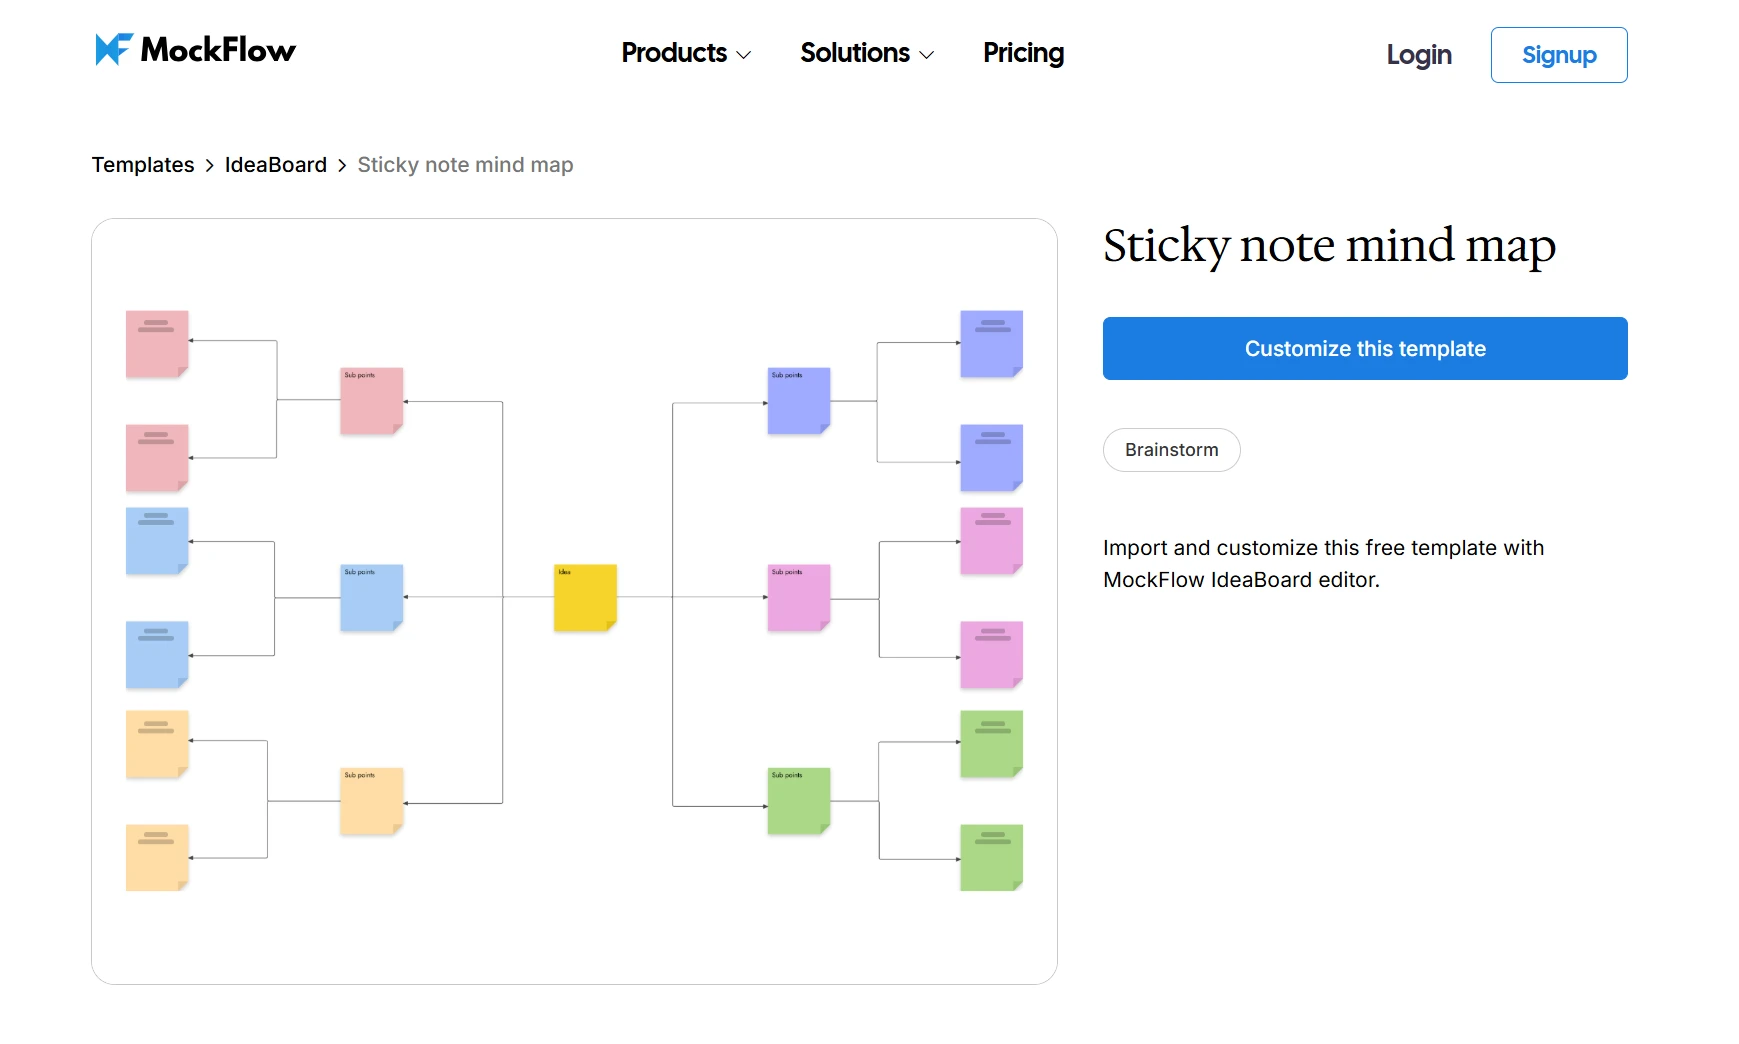1739x1044 pixels.
Task: Click the Login link
Action: [1418, 55]
